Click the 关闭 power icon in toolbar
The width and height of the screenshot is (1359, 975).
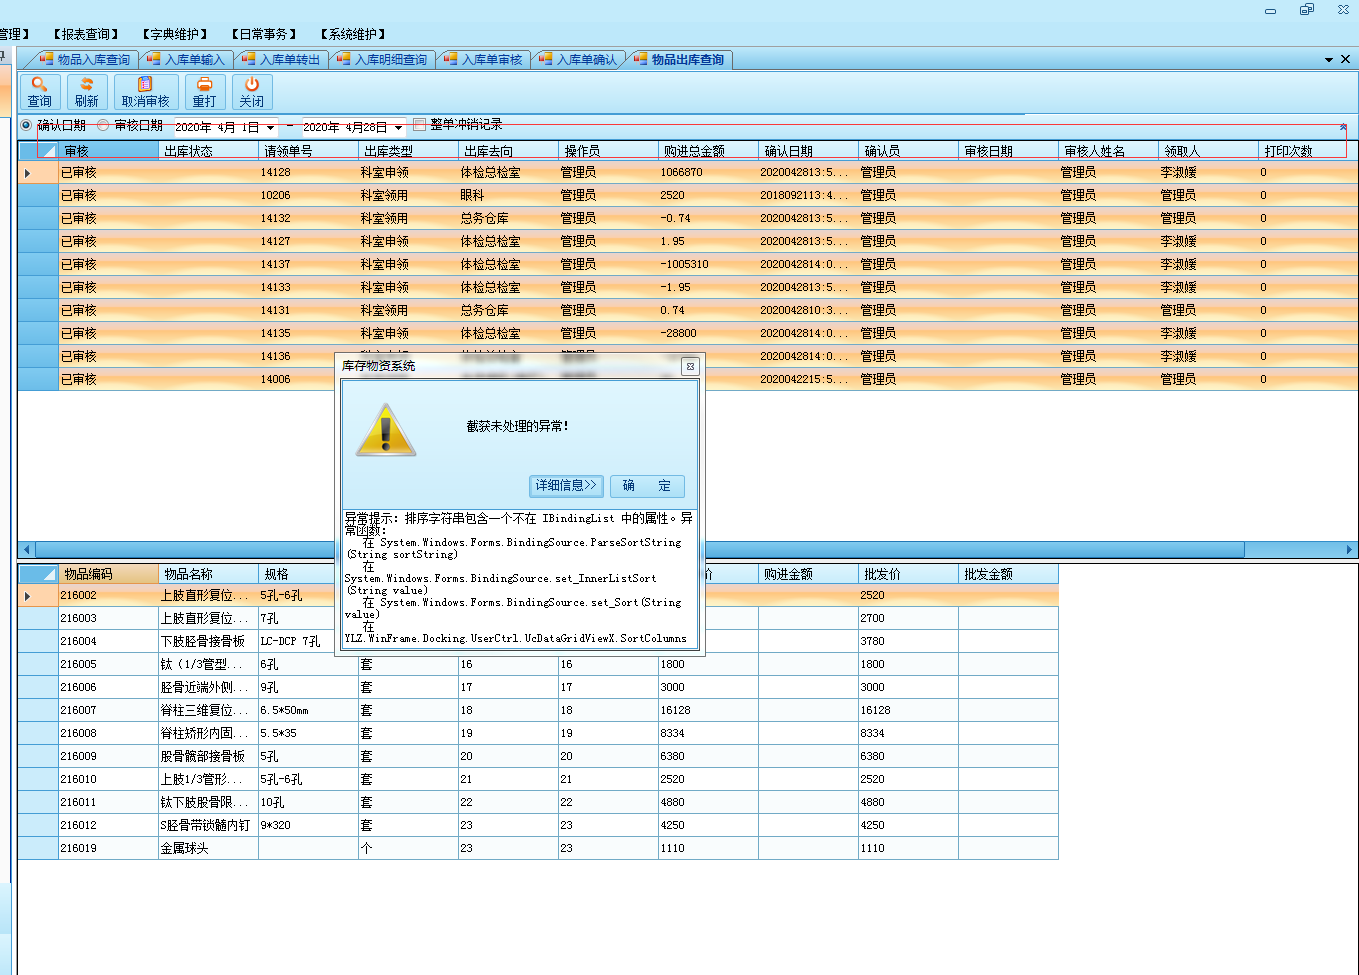tap(252, 86)
